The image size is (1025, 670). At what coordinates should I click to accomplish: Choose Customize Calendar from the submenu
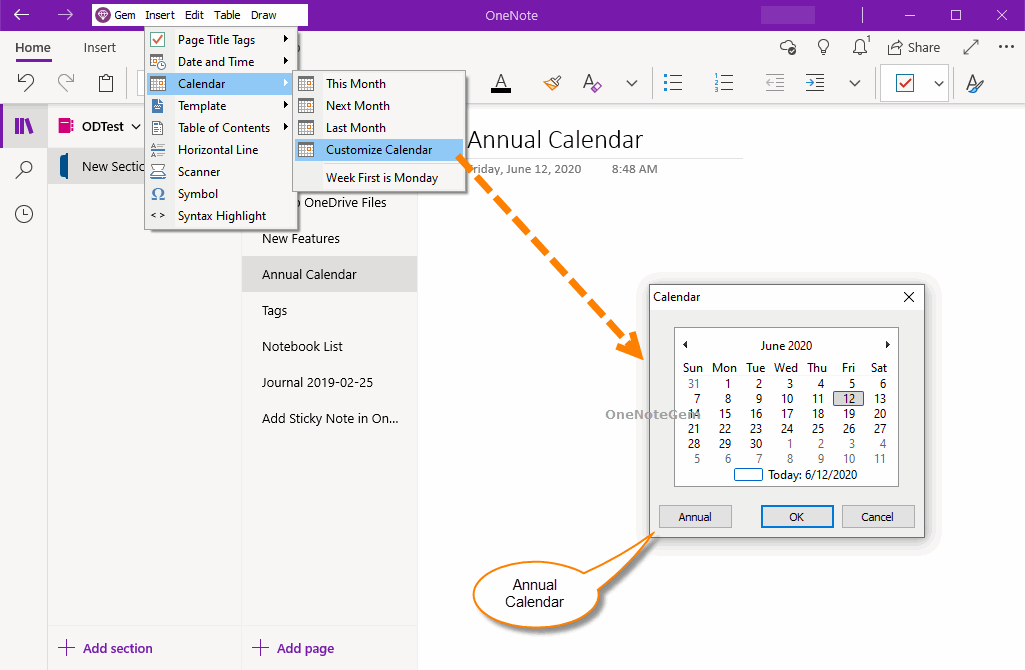[x=378, y=150]
